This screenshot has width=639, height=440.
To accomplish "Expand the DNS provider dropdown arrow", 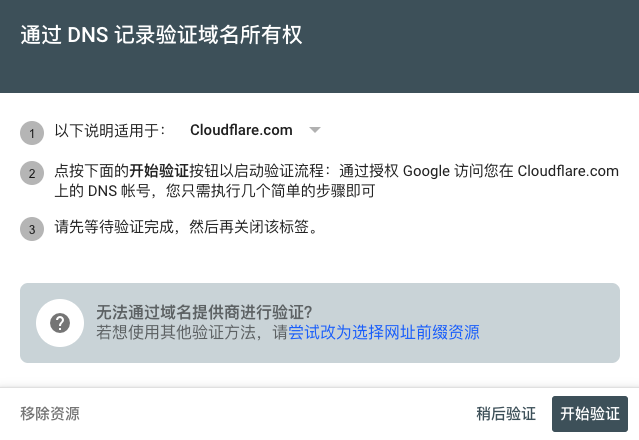I will pos(315,130).
